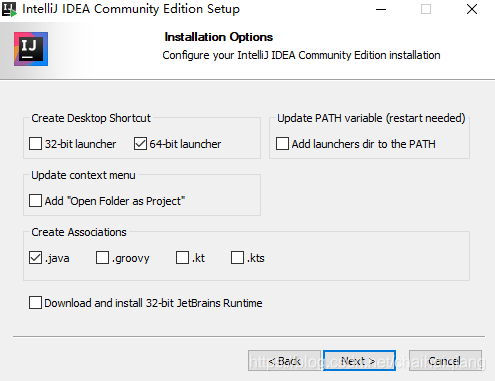Click the setup icon in title bar
Screen dimensions: 495x381
click(9, 9)
